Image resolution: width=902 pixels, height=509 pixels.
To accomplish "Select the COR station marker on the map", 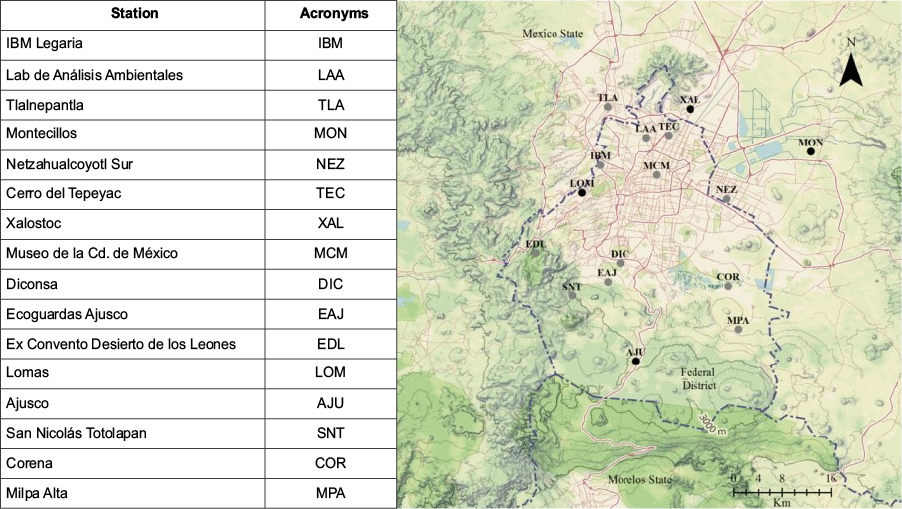I will [728, 286].
